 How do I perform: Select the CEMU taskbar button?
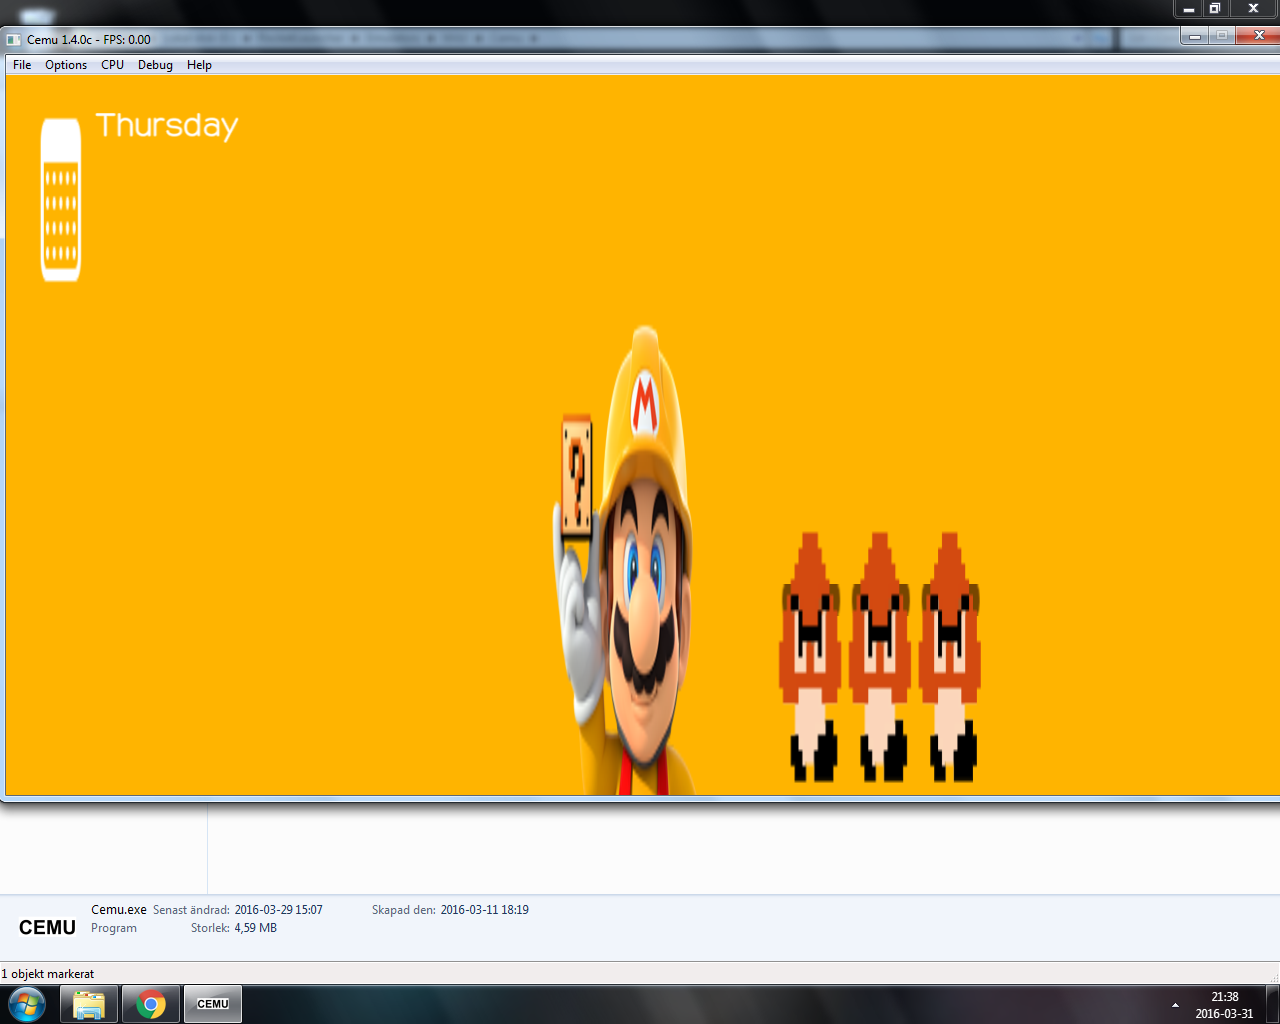click(x=213, y=1004)
